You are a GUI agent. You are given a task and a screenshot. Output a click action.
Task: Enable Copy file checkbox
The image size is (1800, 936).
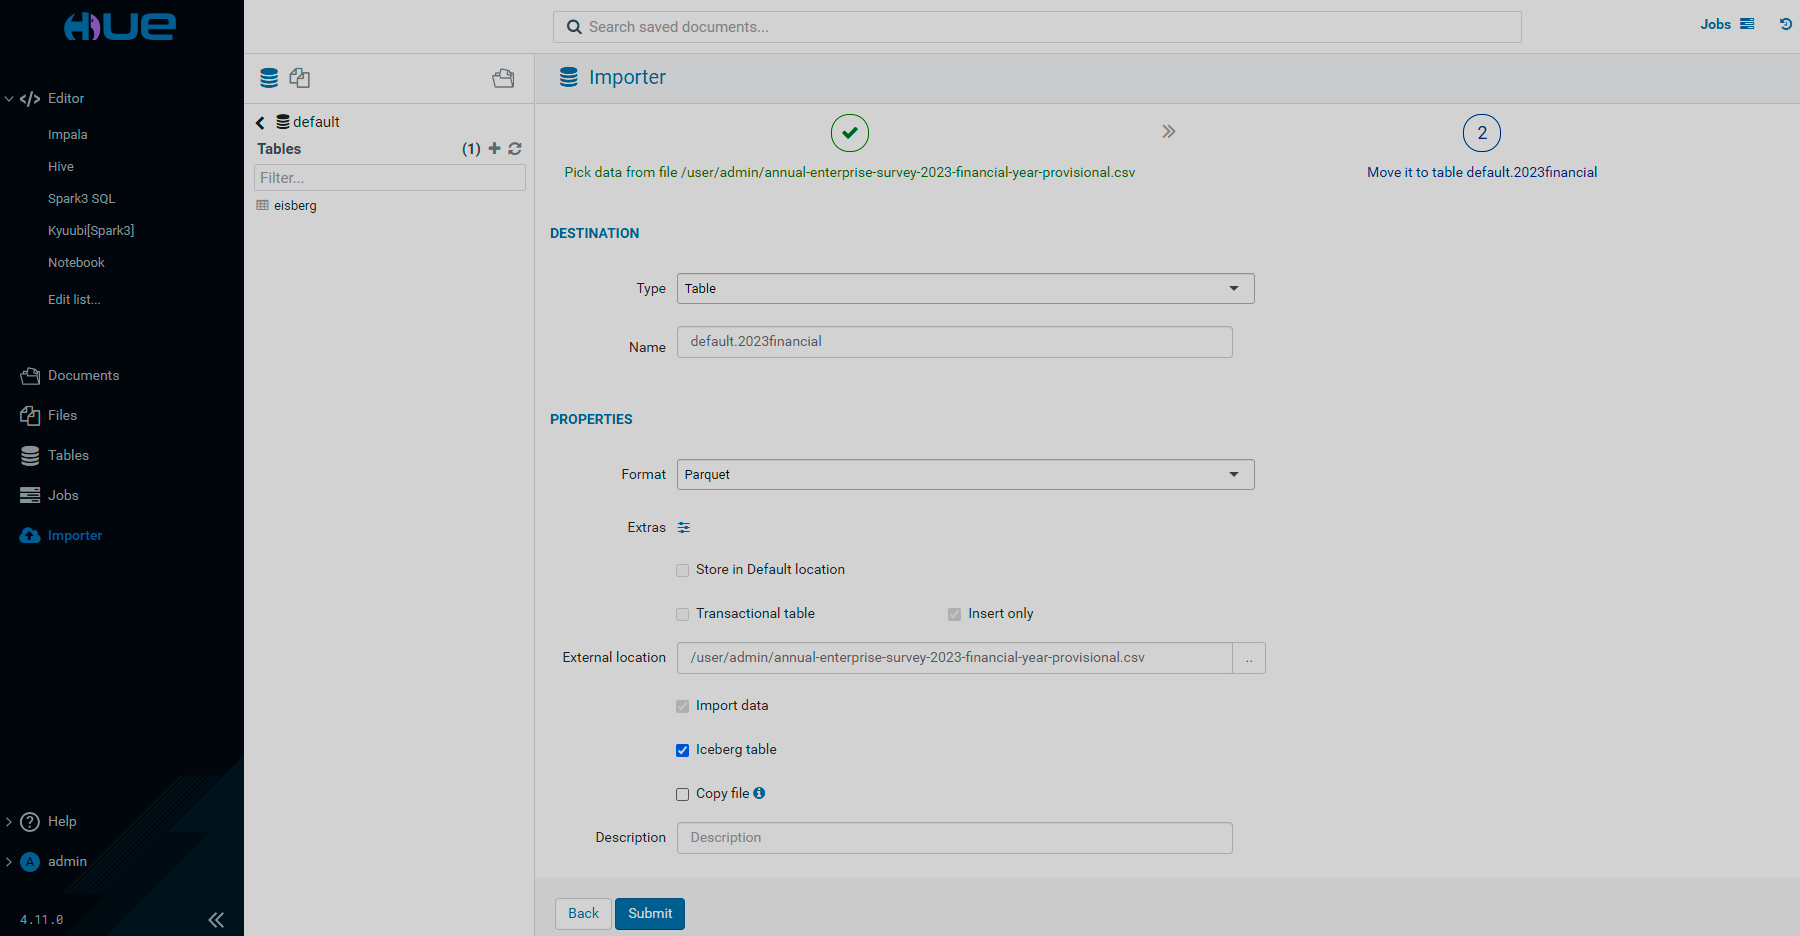pyautogui.click(x=683, y=794)
